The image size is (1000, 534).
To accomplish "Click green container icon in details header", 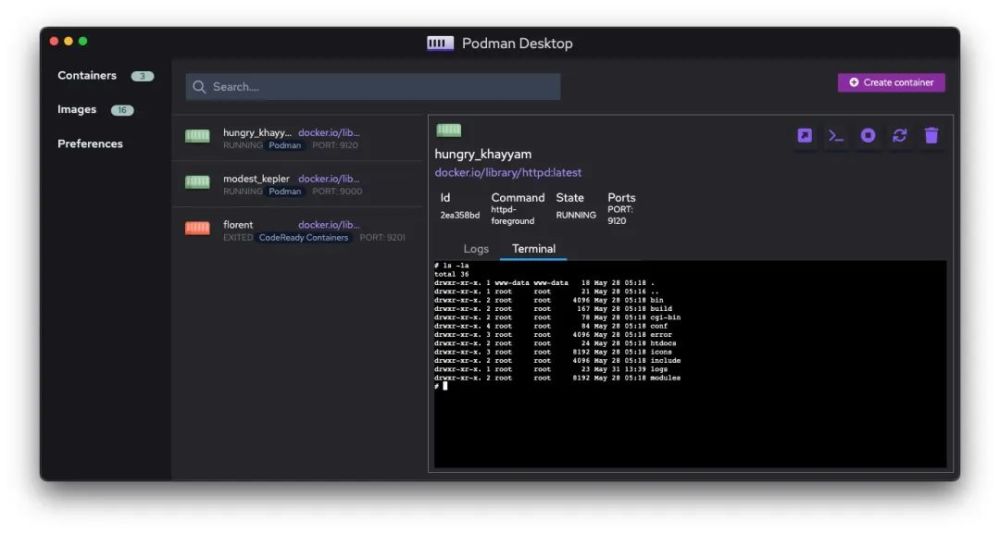I will pos(448,130).
